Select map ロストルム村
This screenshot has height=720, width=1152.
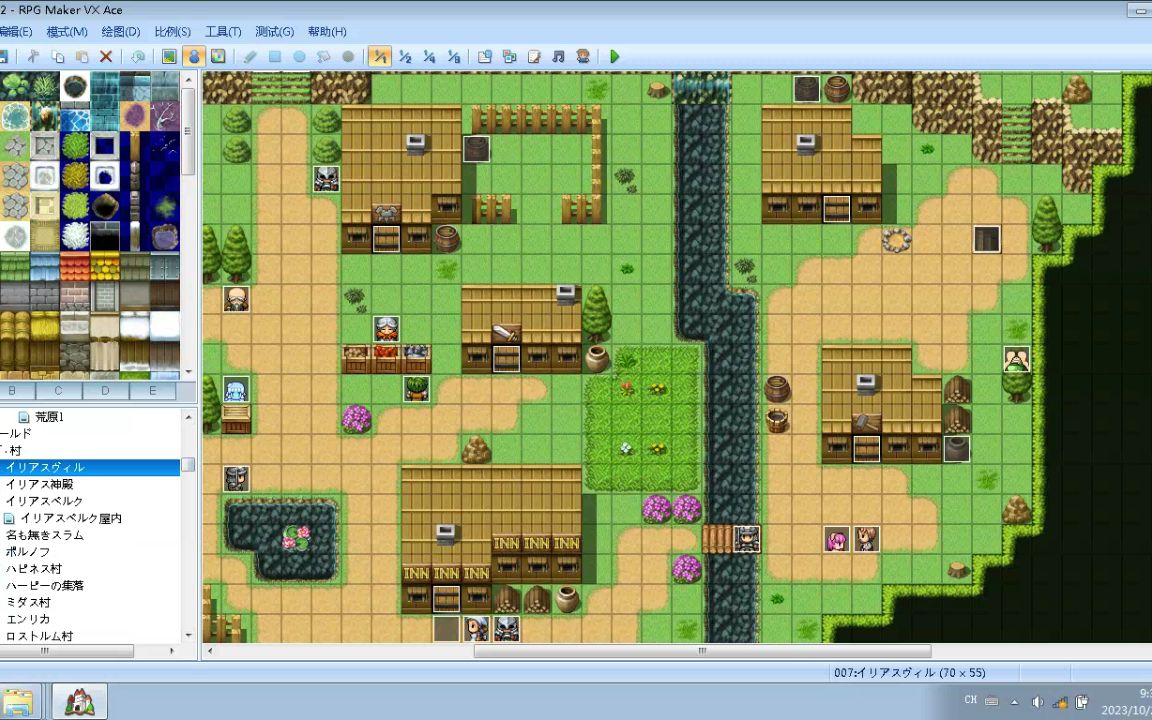[39, 636]
